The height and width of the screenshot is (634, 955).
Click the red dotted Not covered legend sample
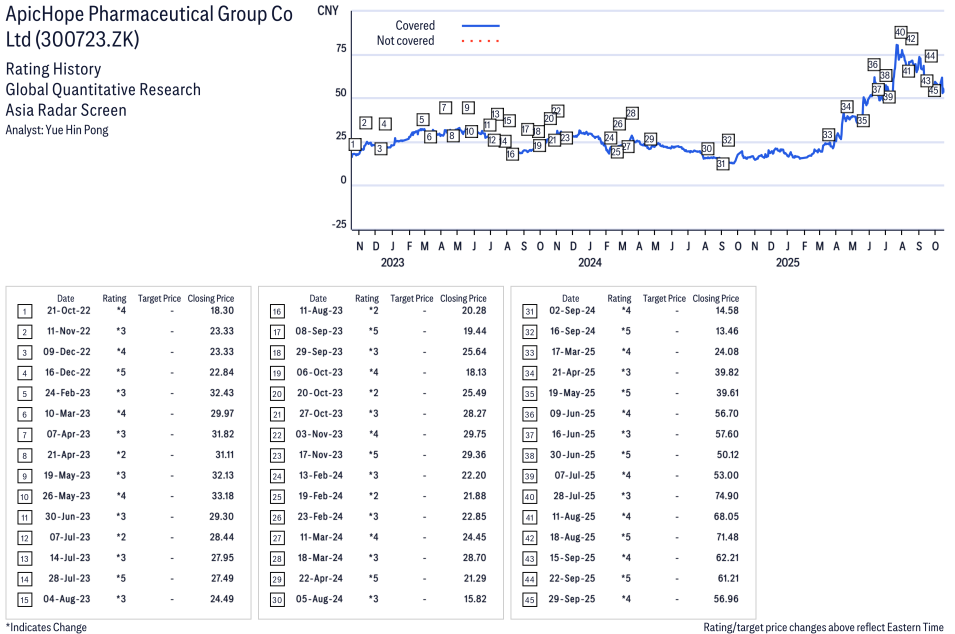point(480,41)
